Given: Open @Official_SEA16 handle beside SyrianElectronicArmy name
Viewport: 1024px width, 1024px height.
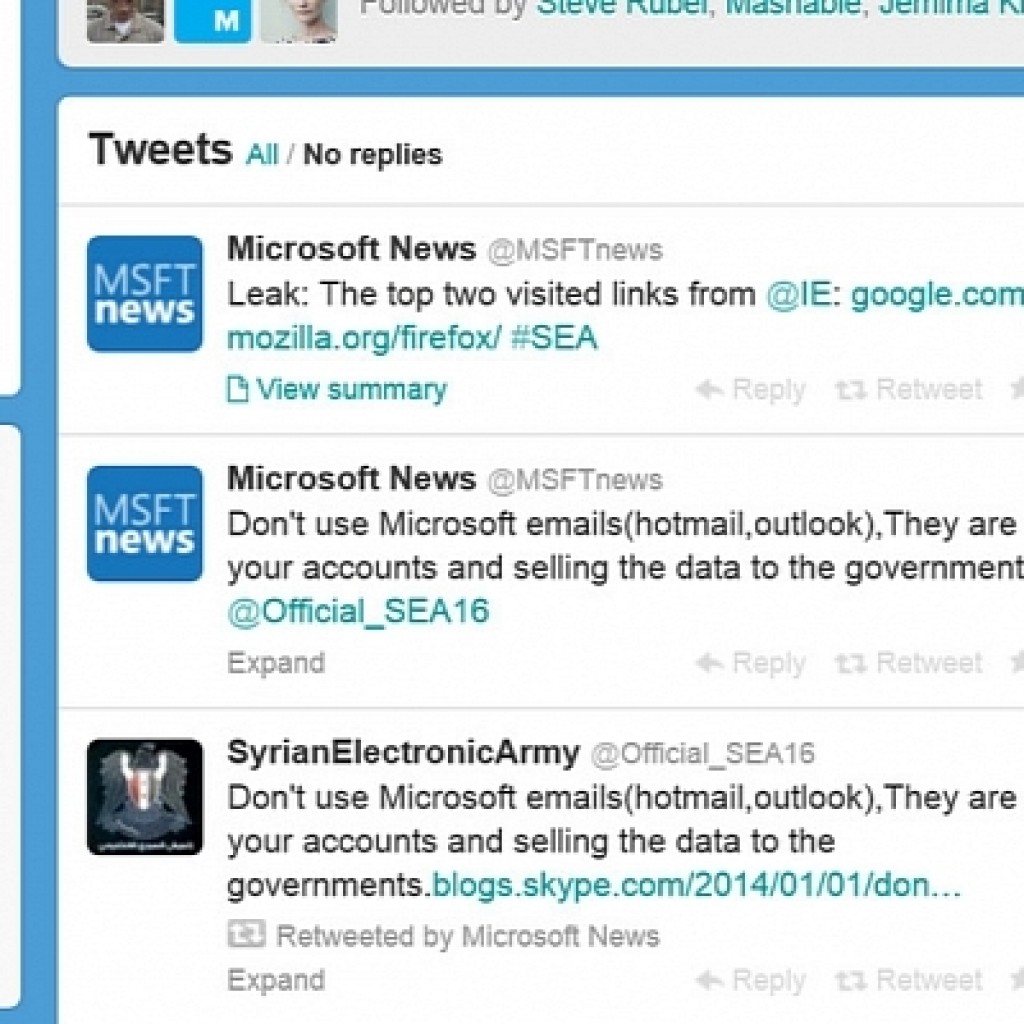Looking at the screenshot, I should pos(703,754).
